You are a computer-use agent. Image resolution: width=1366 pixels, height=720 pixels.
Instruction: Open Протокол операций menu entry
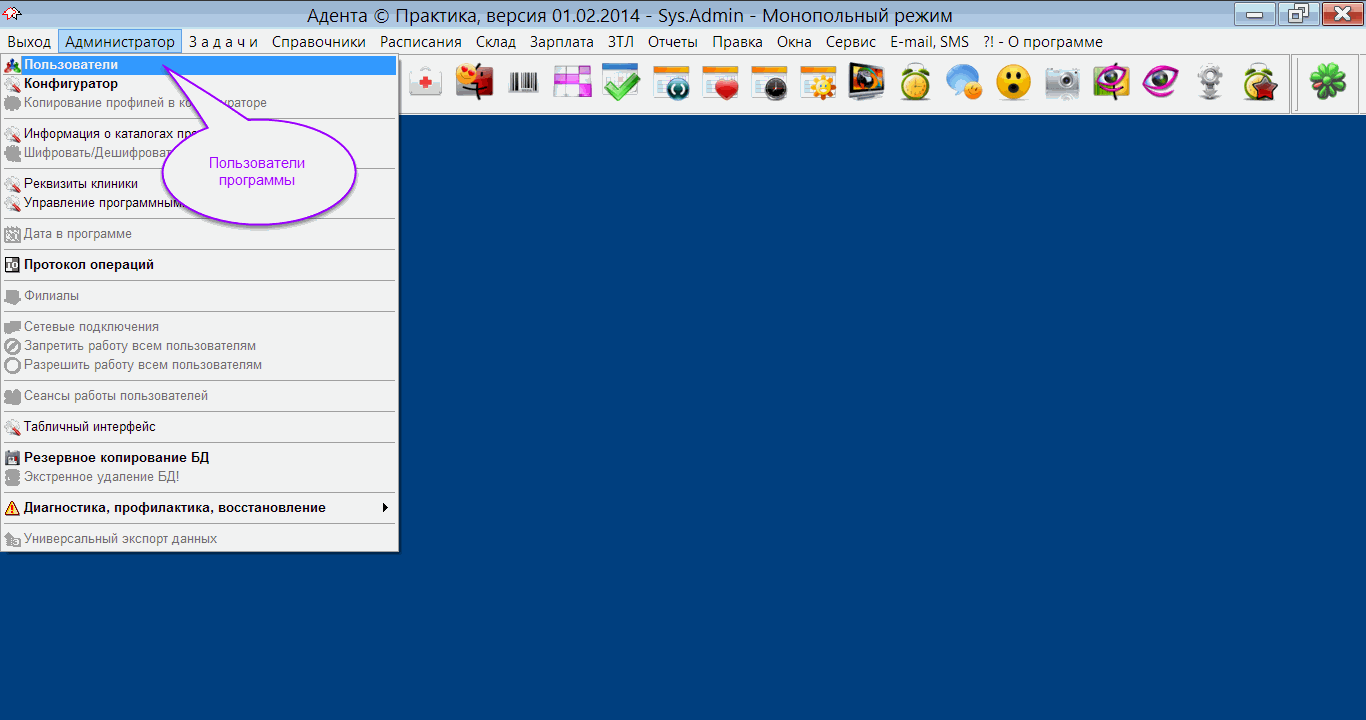(89, 265)
